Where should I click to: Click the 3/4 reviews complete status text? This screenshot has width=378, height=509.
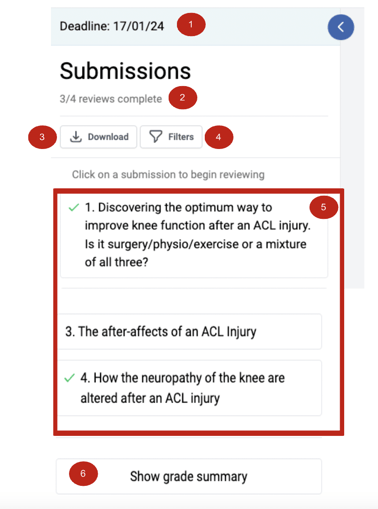coord(111,99)
